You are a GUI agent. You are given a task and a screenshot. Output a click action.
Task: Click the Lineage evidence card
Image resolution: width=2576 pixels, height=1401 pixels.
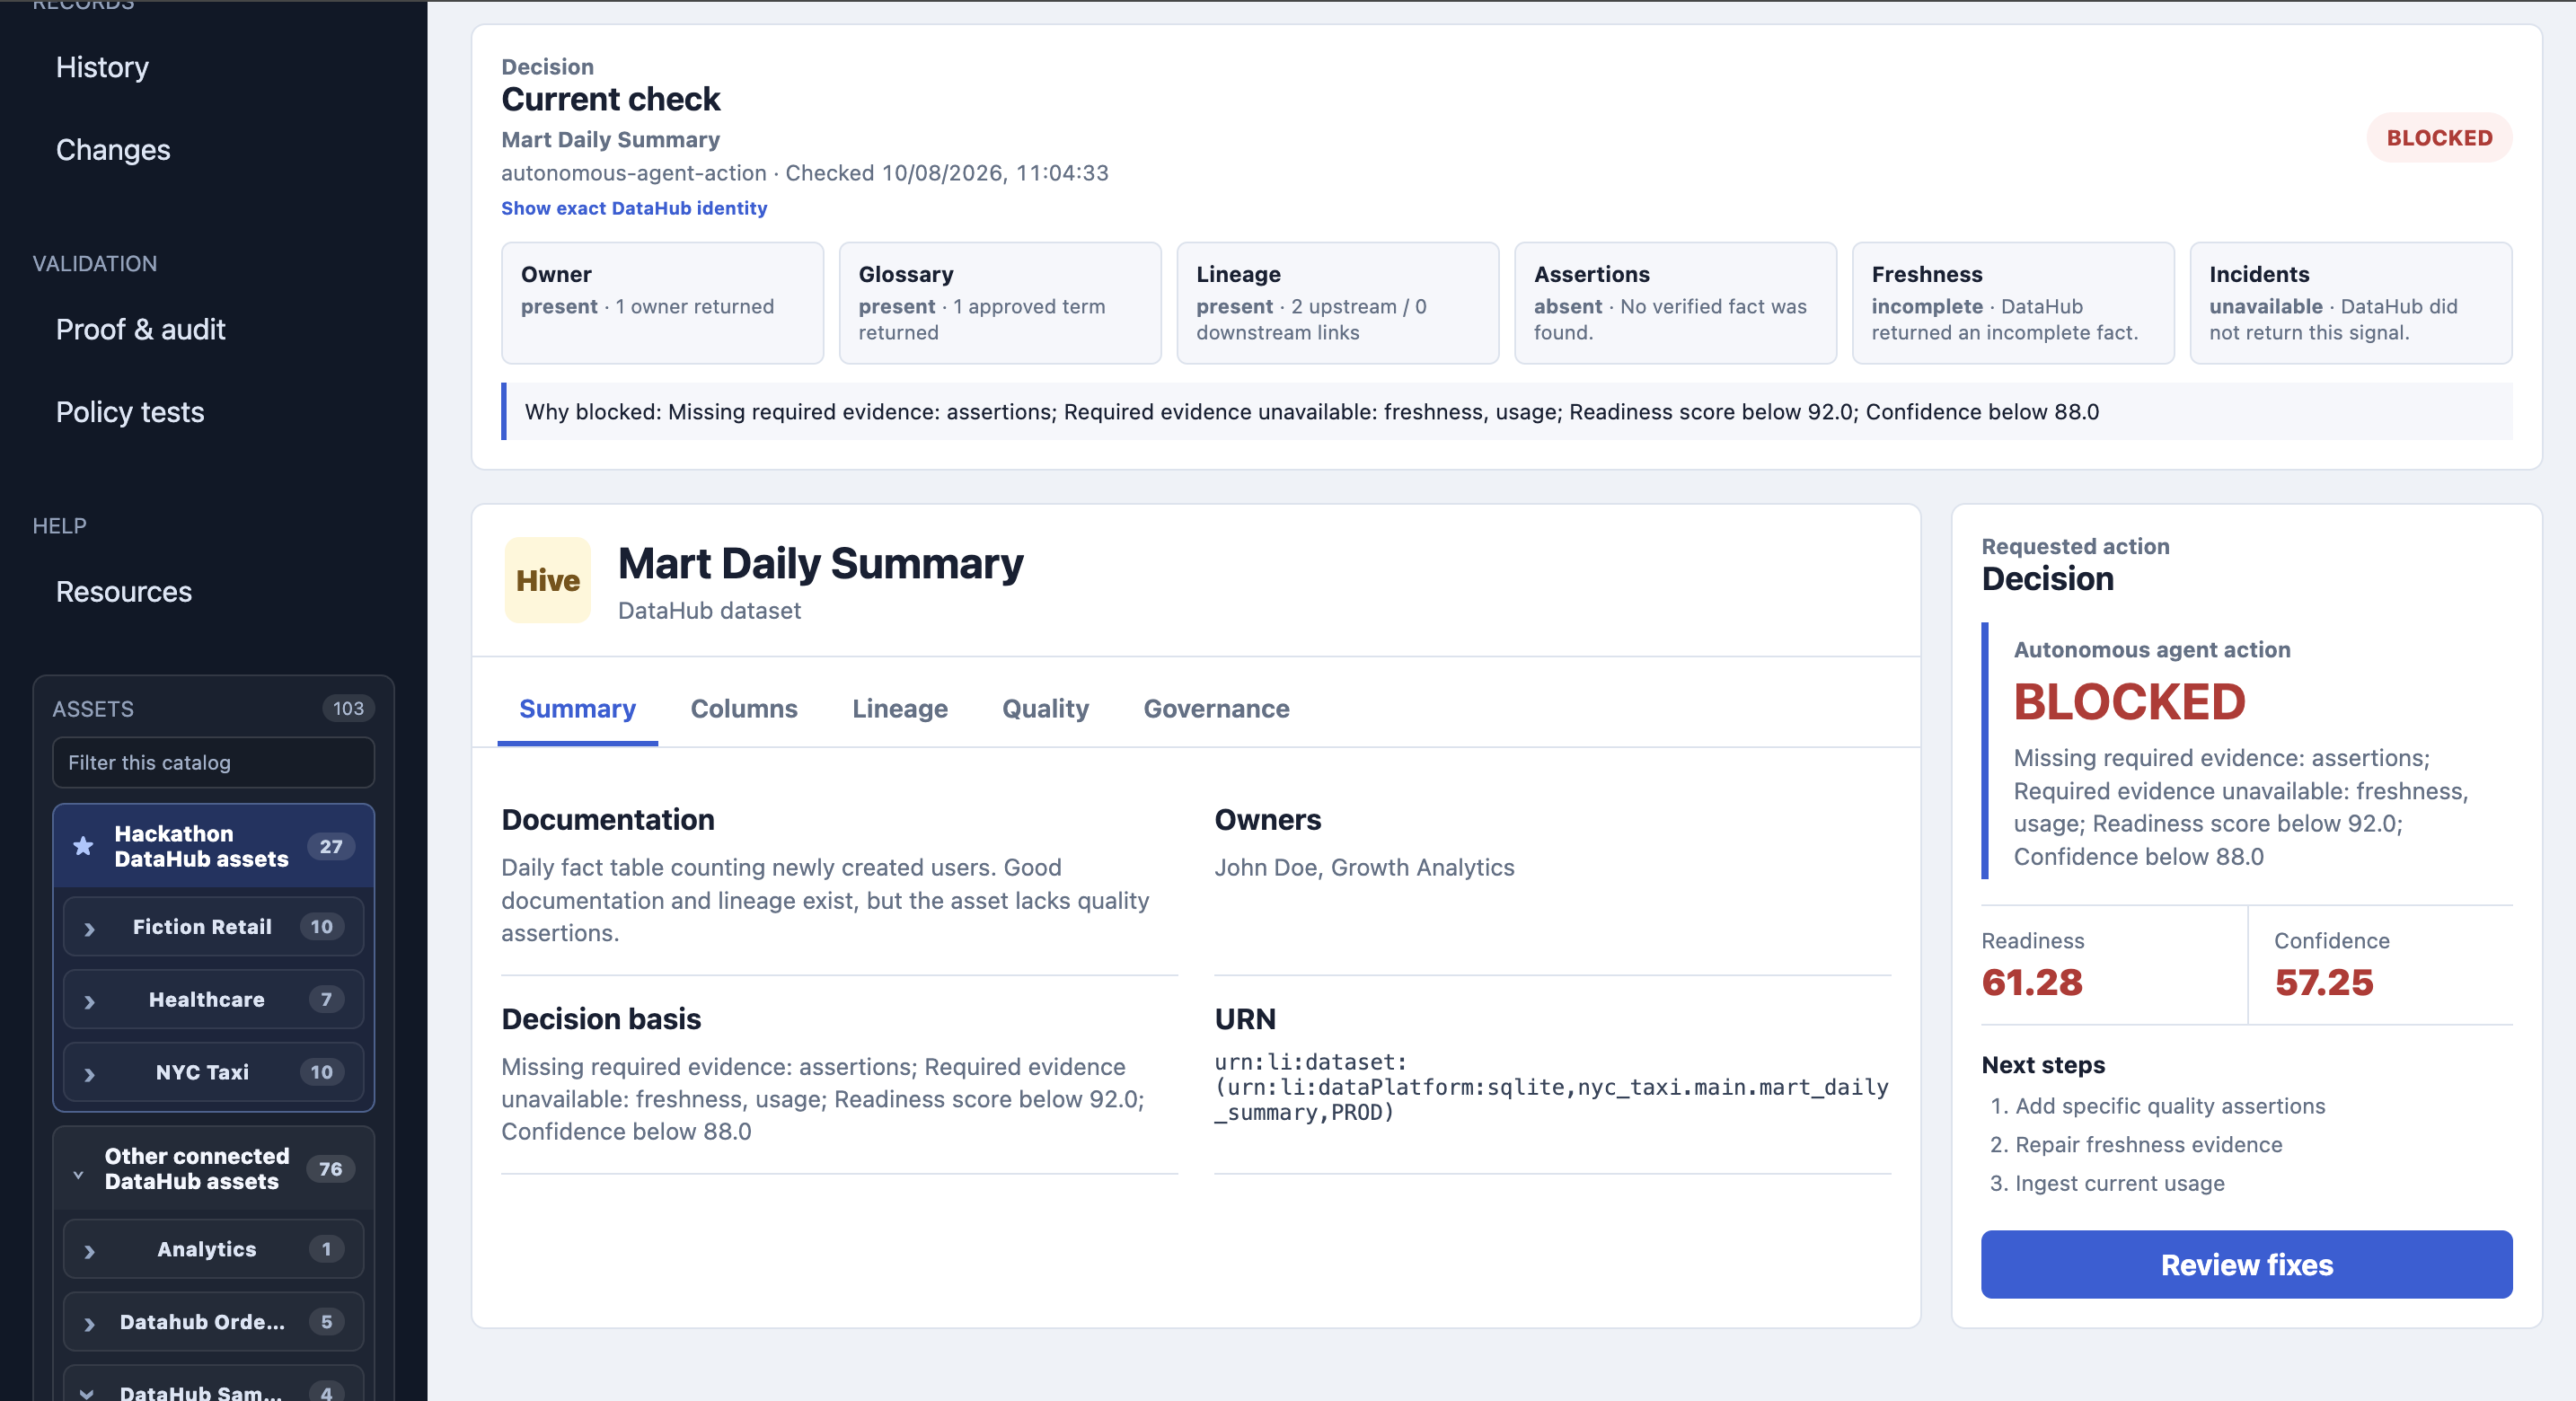(1338, 303)
